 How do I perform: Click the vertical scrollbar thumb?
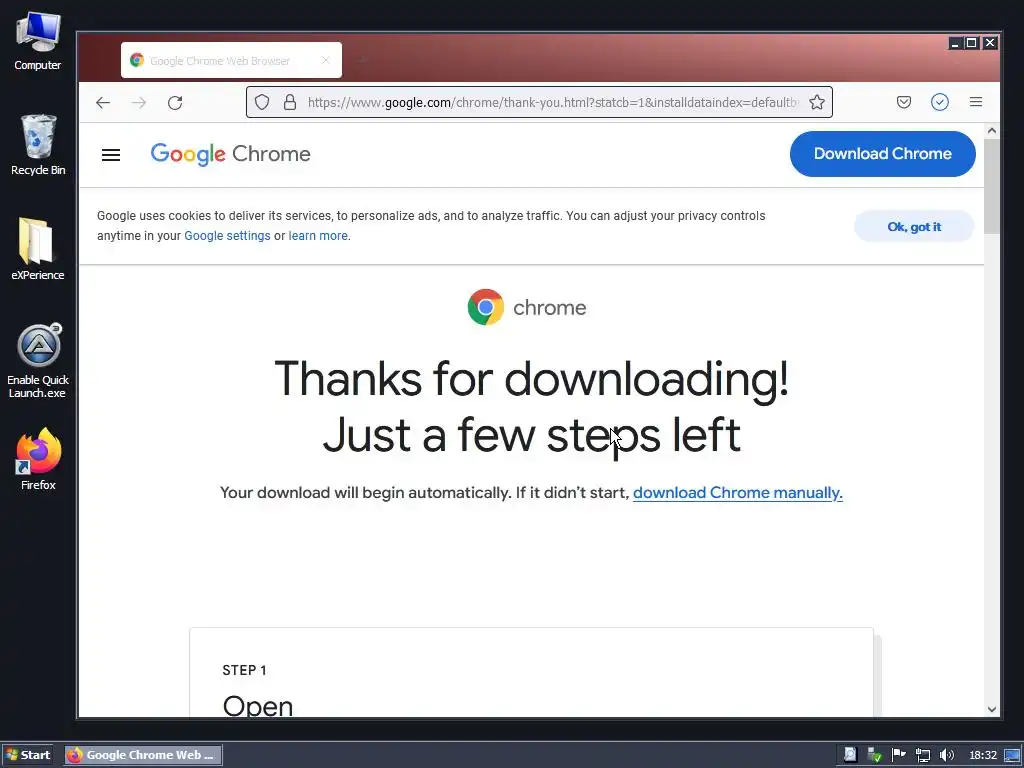[992, 186]
